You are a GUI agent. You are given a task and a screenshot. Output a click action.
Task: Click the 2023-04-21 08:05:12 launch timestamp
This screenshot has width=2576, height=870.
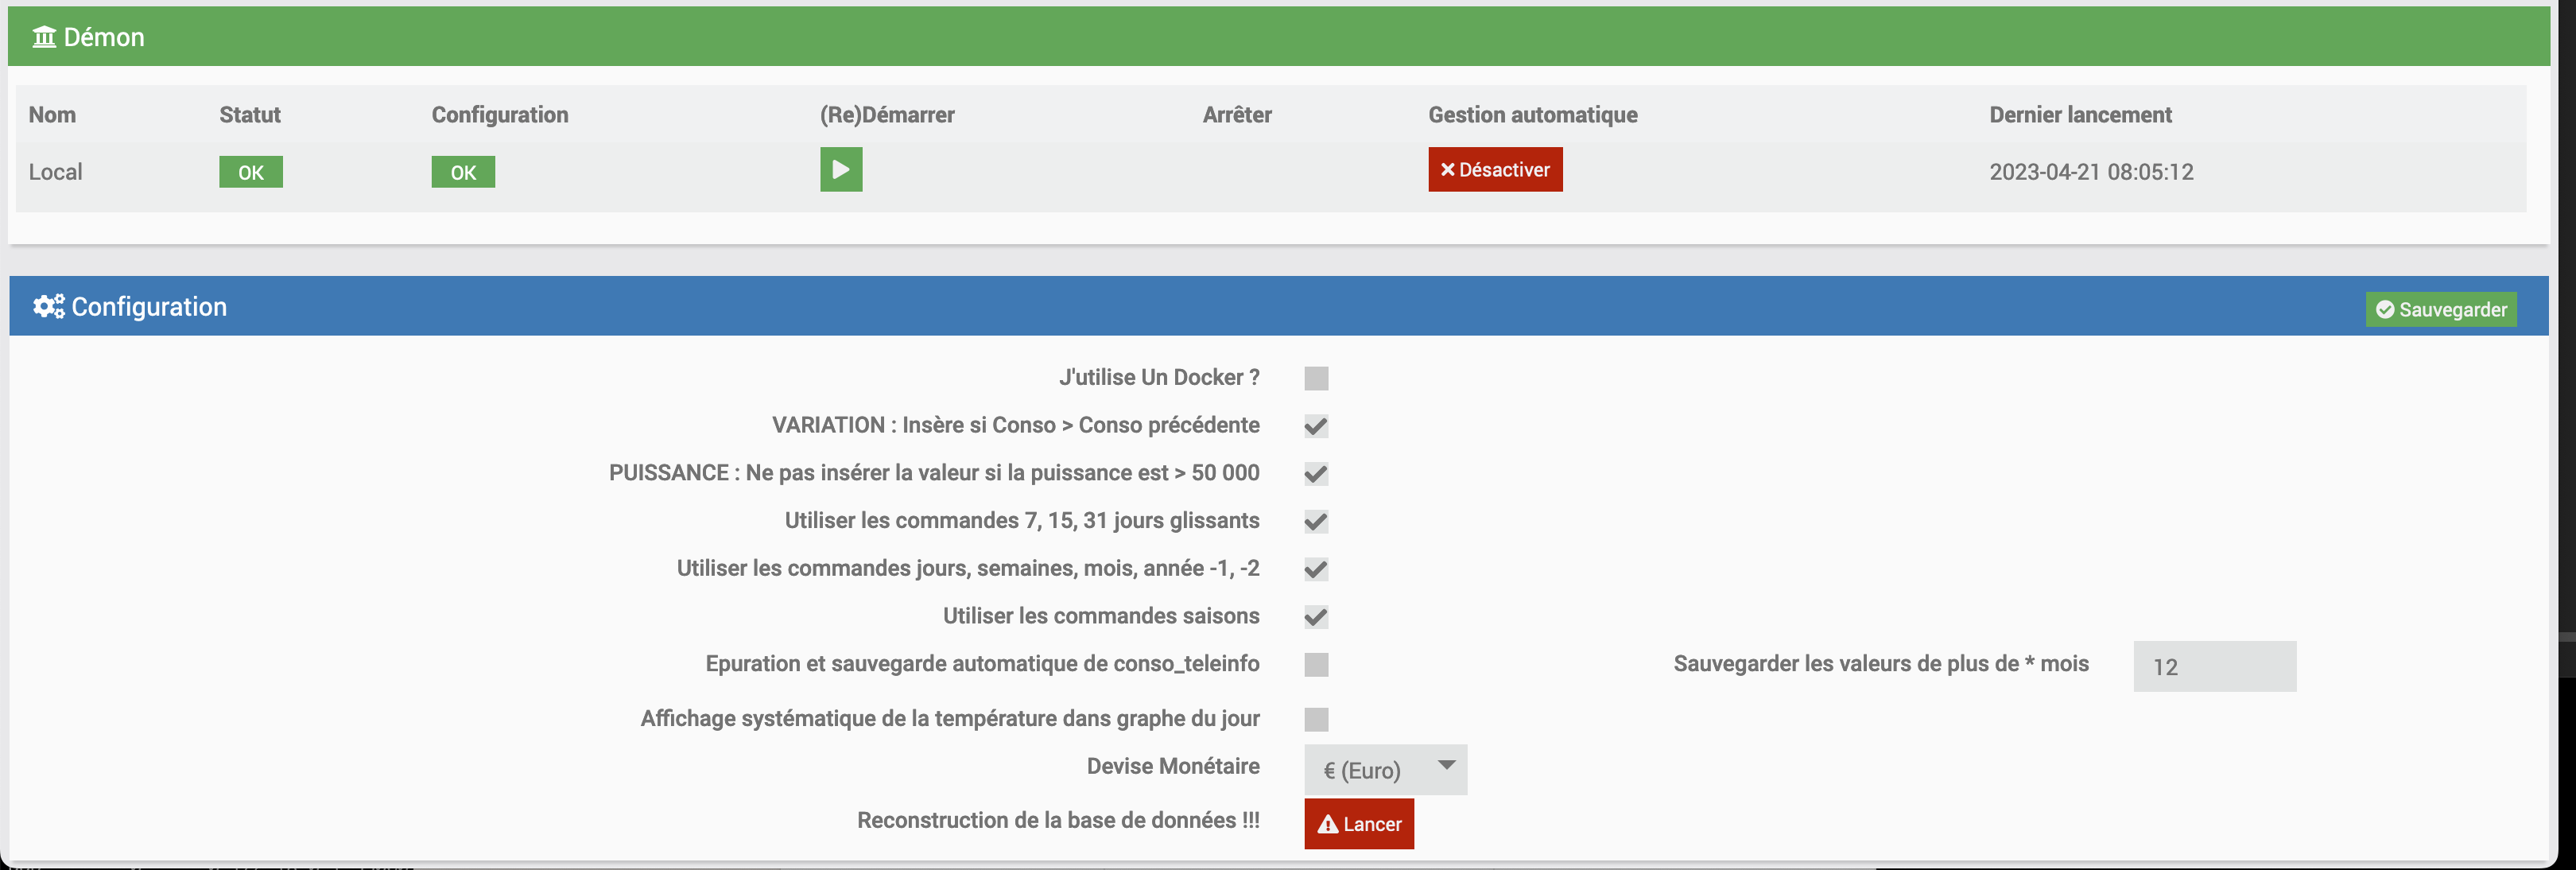(x=2091, y=172)
